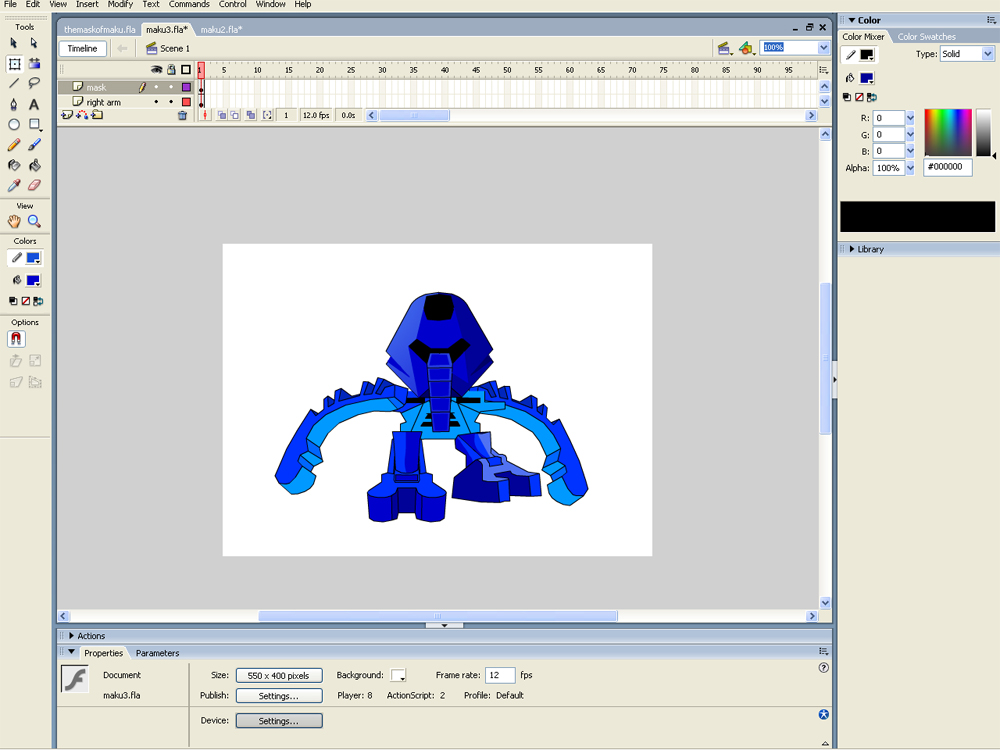Select the Lasso tool

pyautogui.click(x=34, y=84)
